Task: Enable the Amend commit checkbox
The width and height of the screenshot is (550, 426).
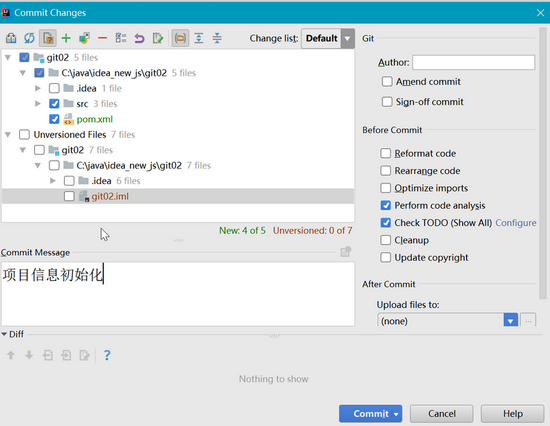Action: click(387, 81)
